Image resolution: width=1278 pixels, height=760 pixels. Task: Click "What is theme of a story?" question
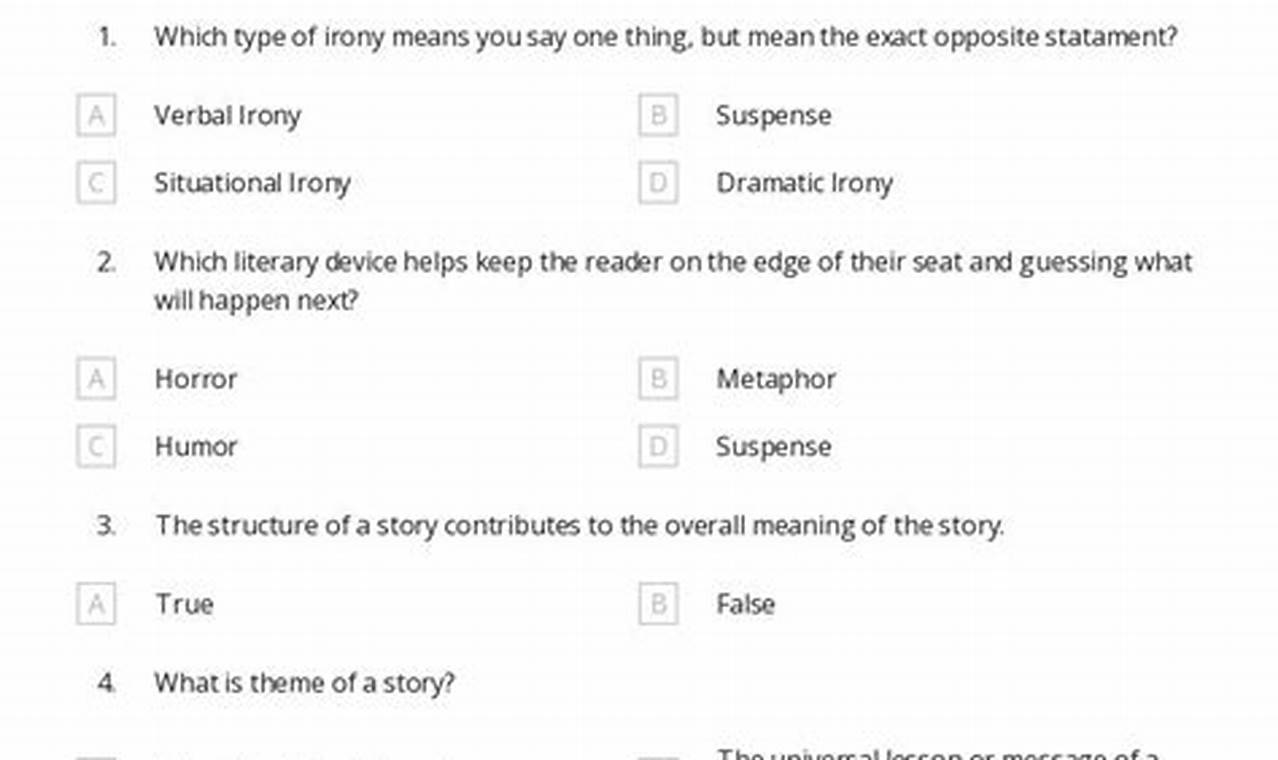[304, 683]
